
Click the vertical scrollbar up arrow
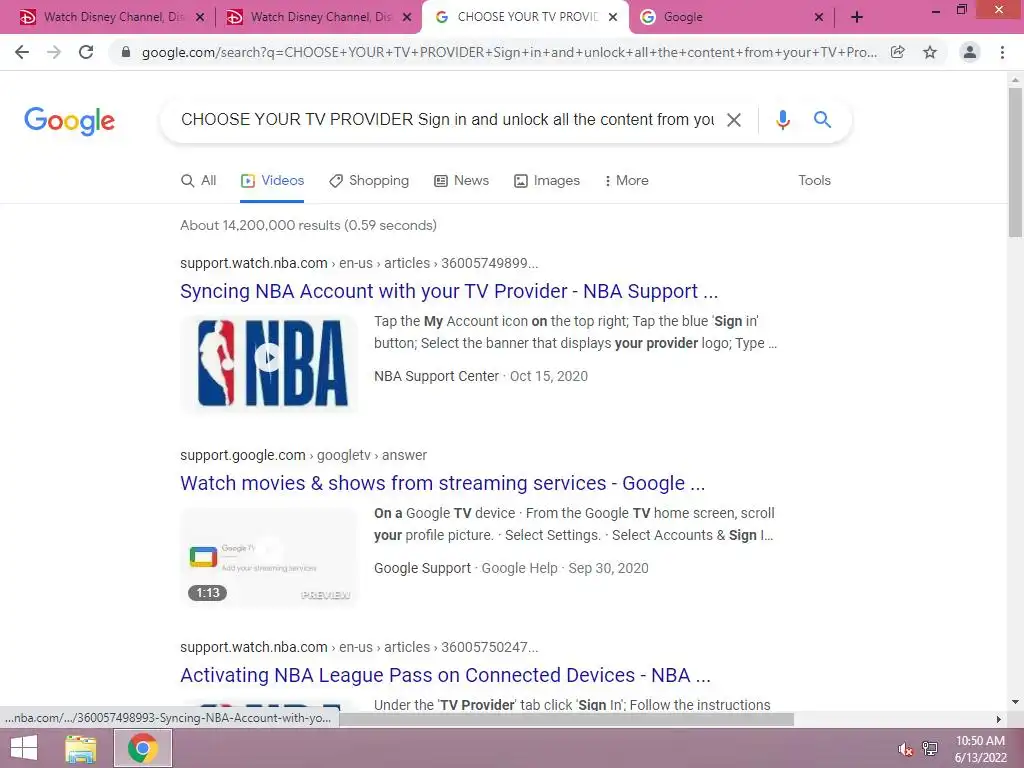pos(1015,80)
